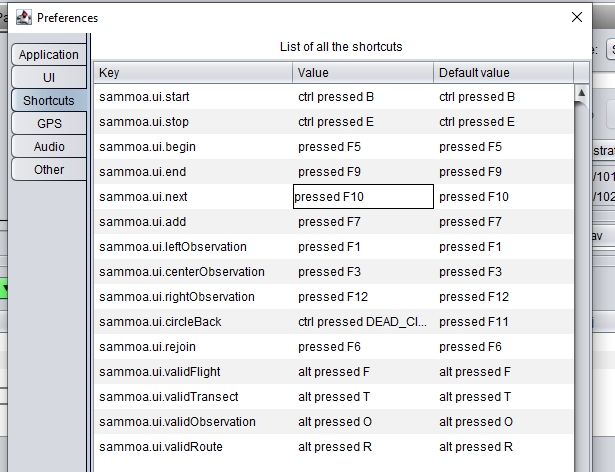Select the sammoa.ui.circleBack value cell
Screen dimensions: 615x472
pos(363,322)
